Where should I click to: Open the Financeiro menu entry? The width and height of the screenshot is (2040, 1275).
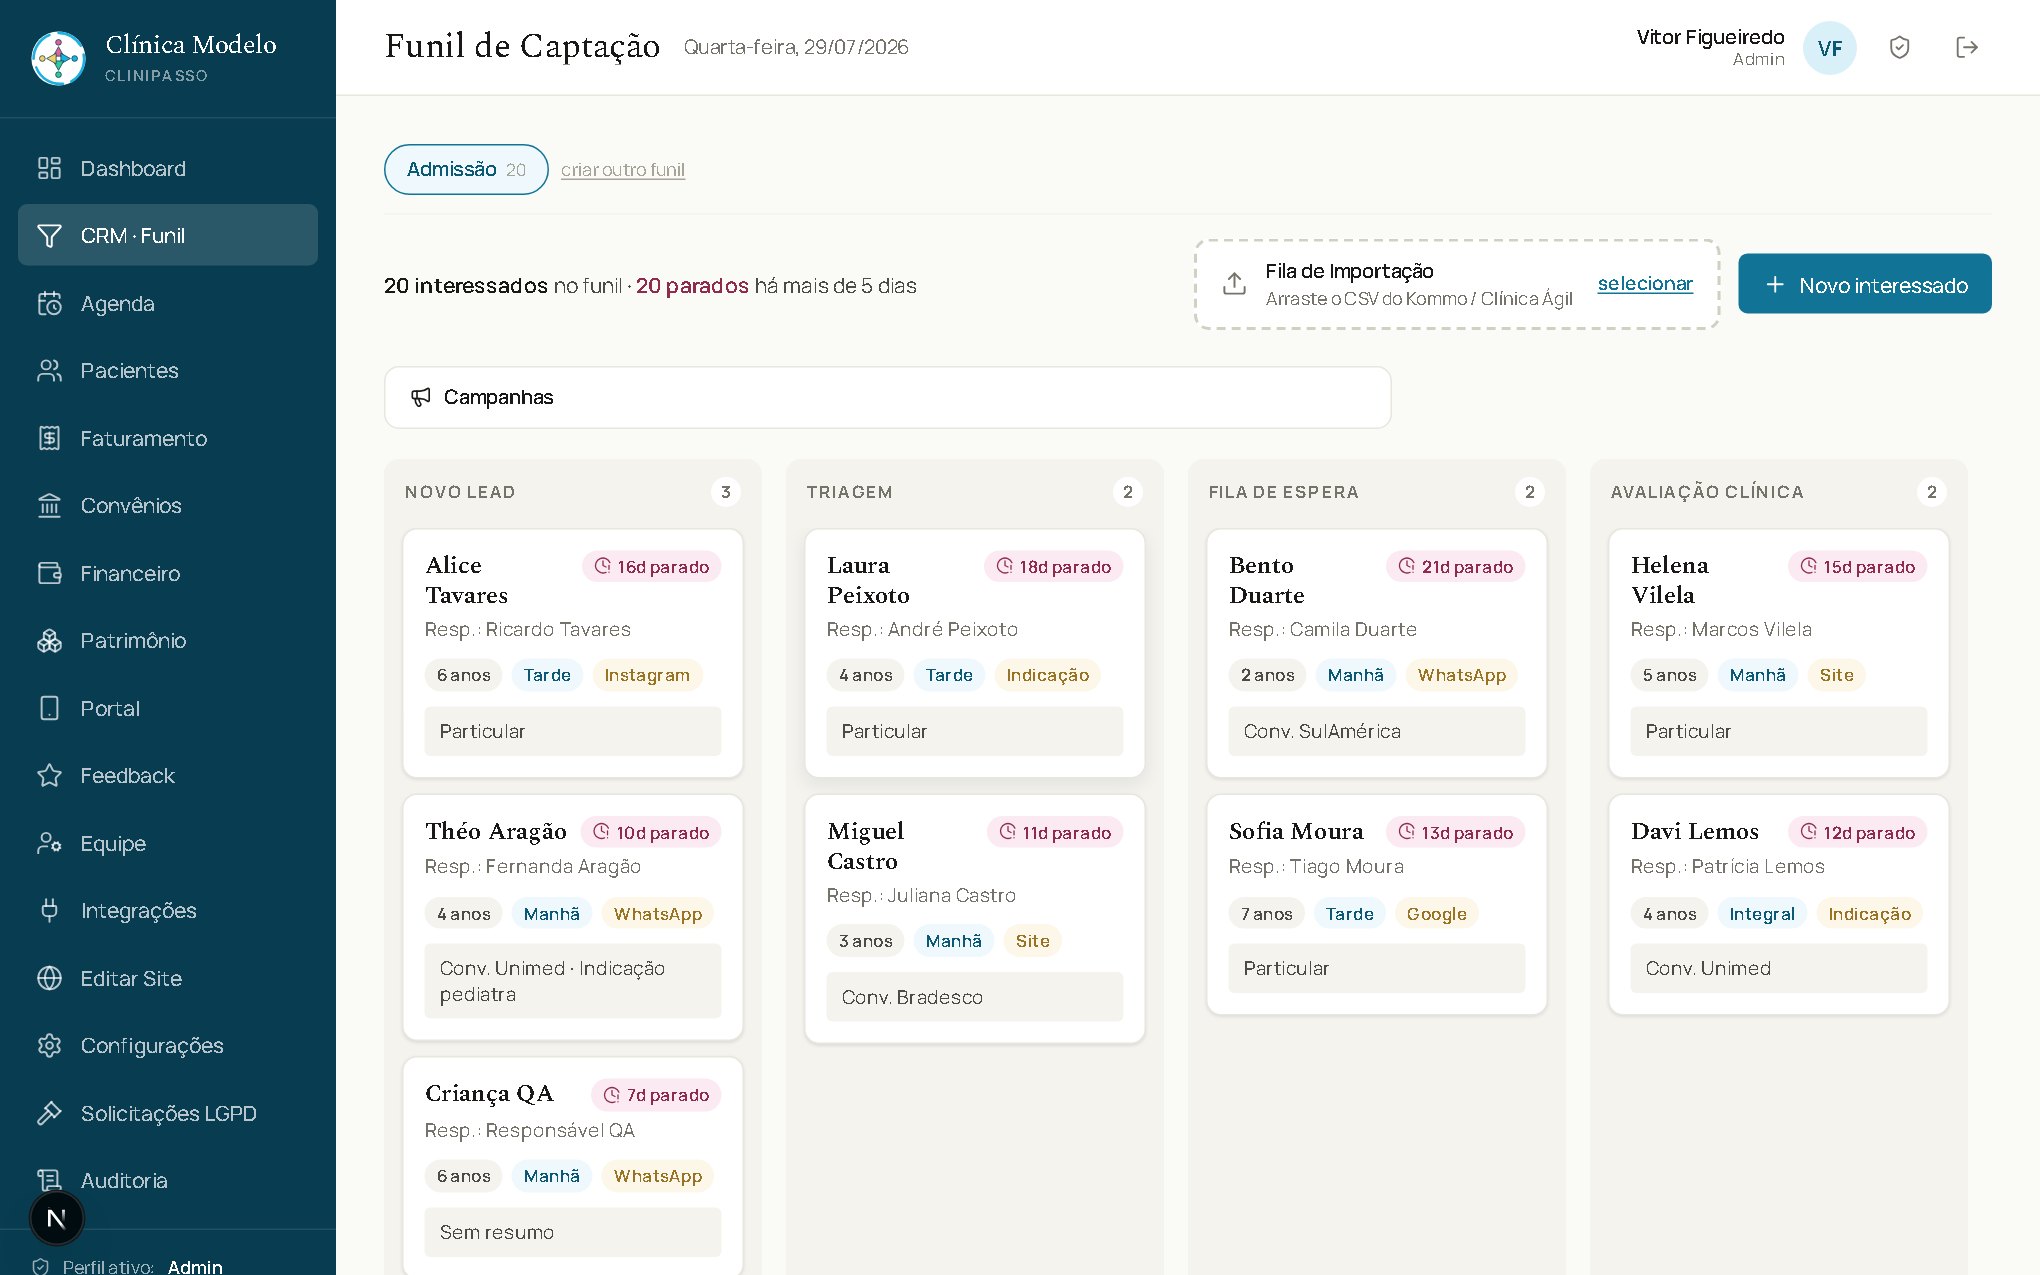[x=168, y=573]
